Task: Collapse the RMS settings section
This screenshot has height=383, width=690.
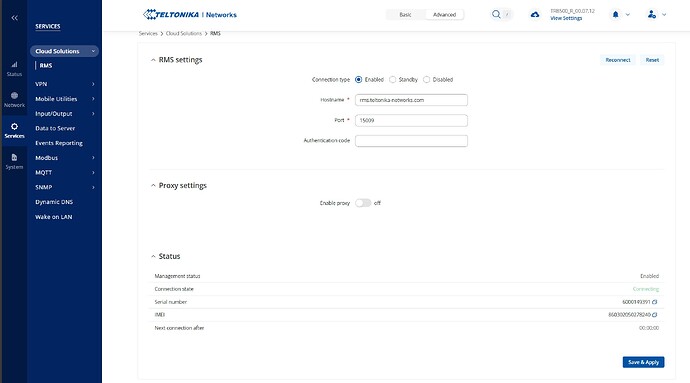Action: click(153, 60)
